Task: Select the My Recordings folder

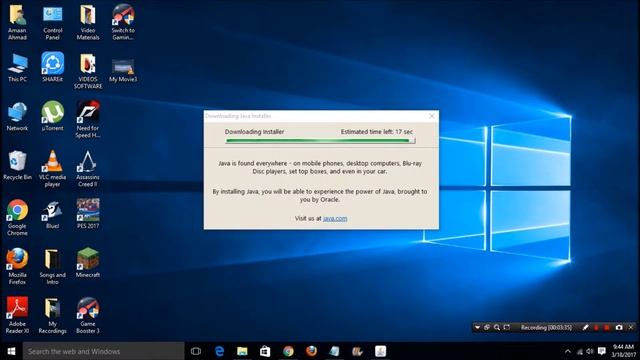Action: point(53,316)
